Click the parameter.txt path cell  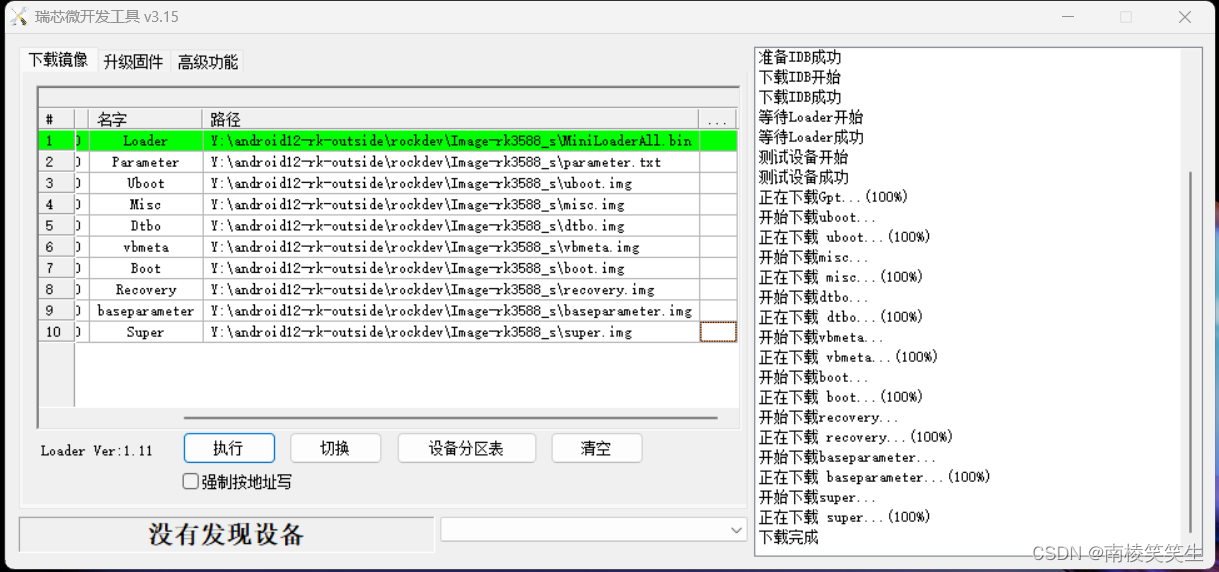pyautogui.click(x=451, y=162)
